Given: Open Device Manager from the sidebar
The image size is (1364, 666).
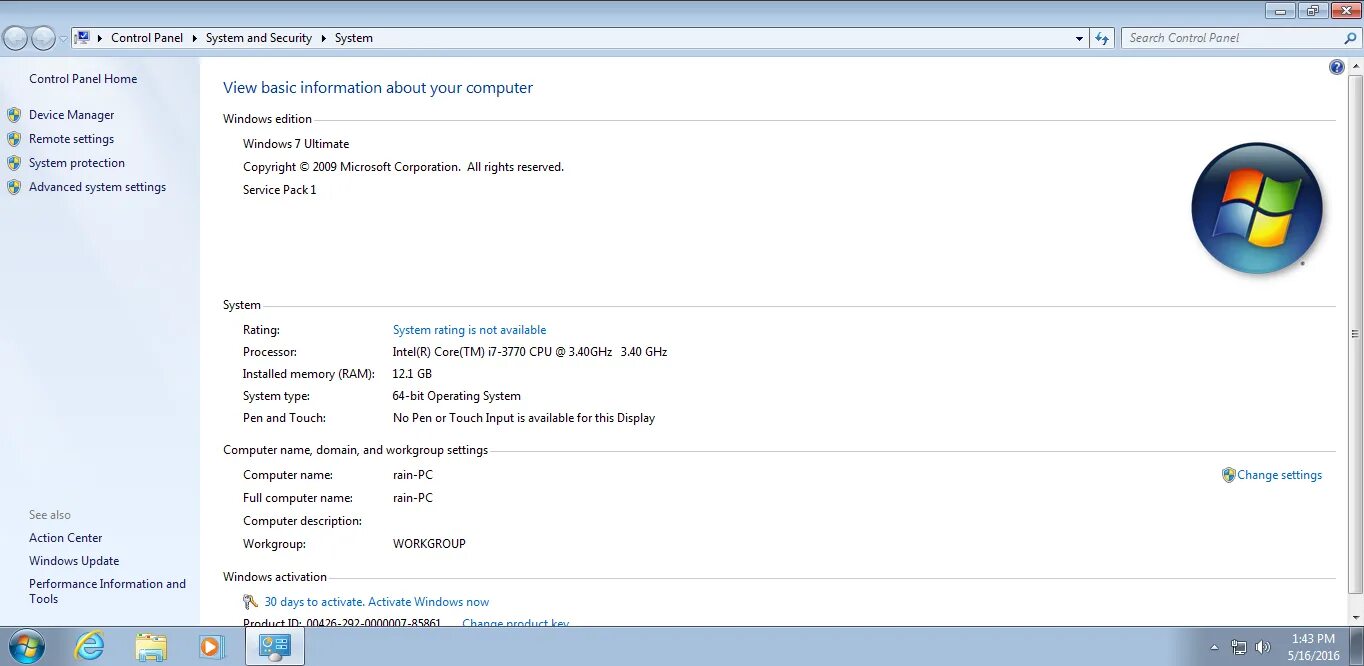Looking at the screenshot, I should [x=71, y=115].
